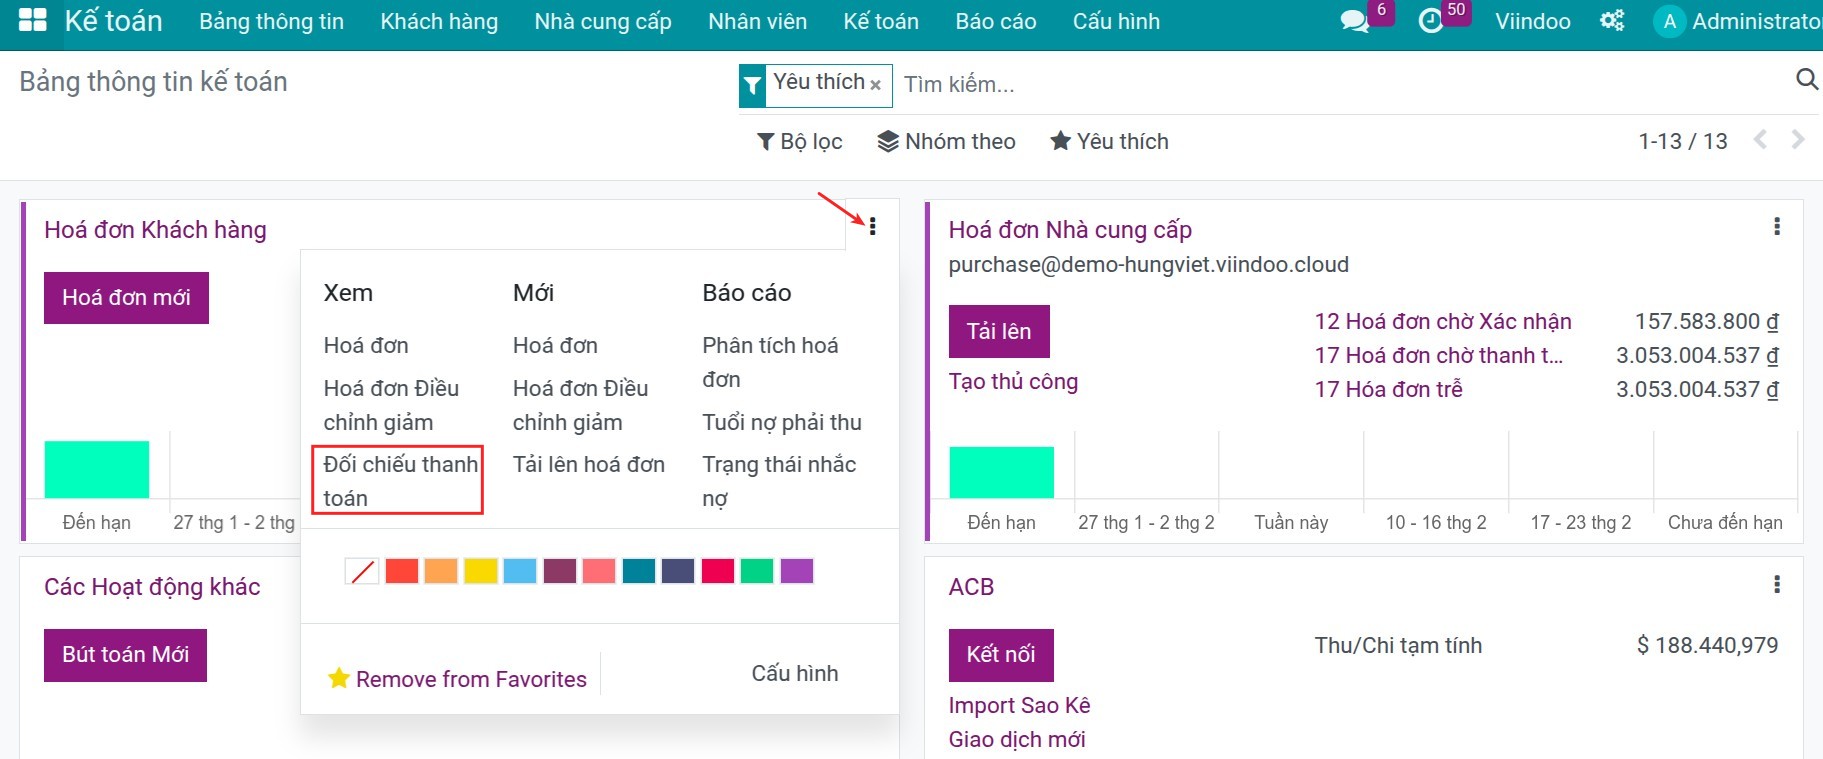Open the apps grid menu icon
The image size is (1823, 759).
point(33,21)
